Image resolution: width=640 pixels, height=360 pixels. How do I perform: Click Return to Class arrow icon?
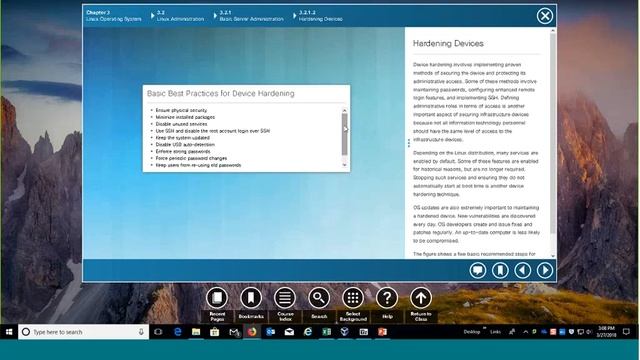click(421, 298)
